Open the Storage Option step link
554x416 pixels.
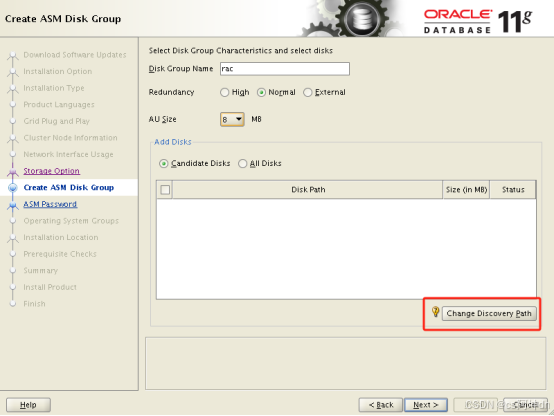(52, 171)
